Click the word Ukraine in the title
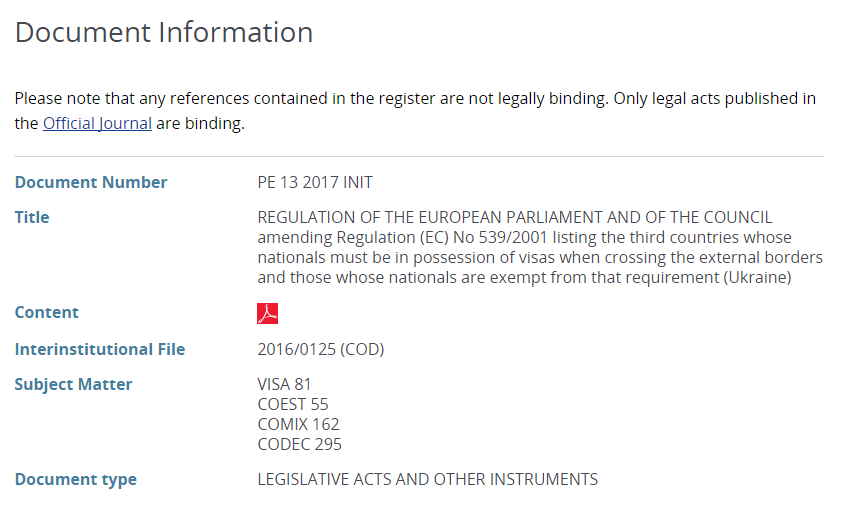 756,277
